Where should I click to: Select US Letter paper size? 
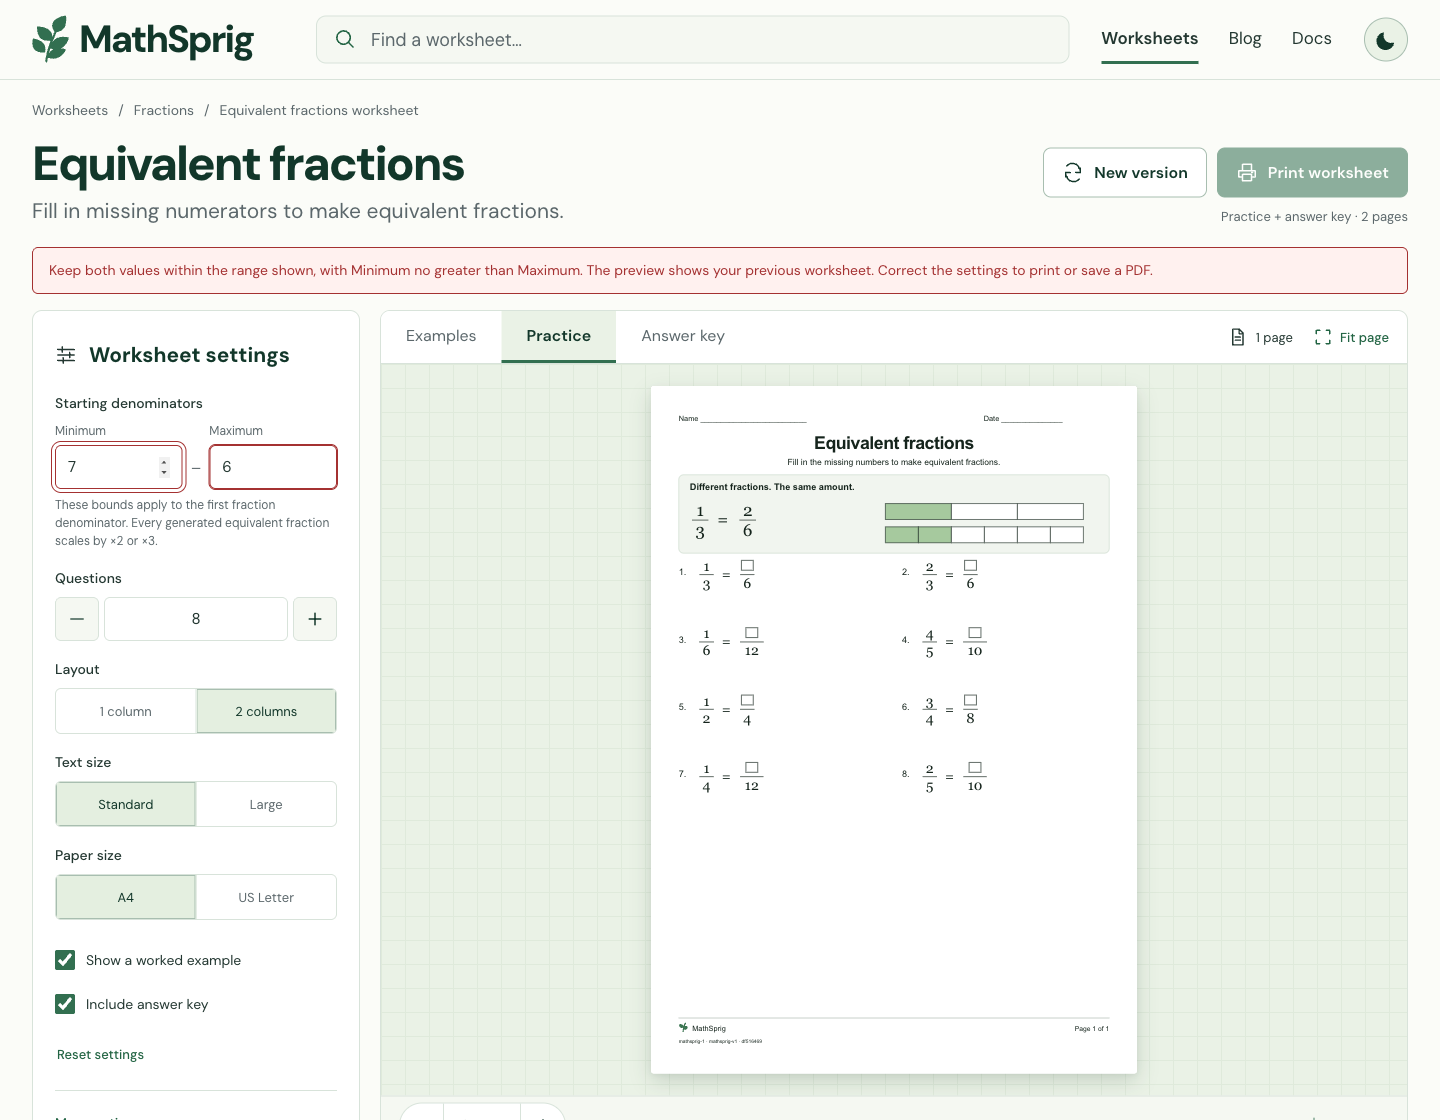click(266, 897)
